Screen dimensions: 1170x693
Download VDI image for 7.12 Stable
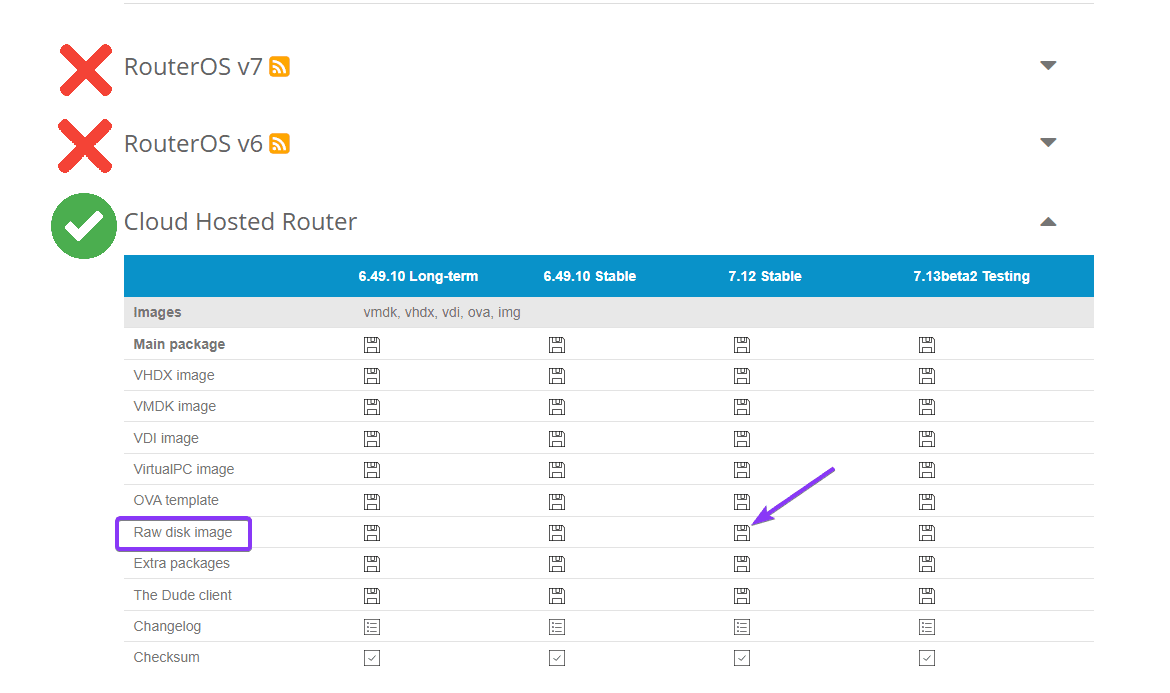point(741,438)
